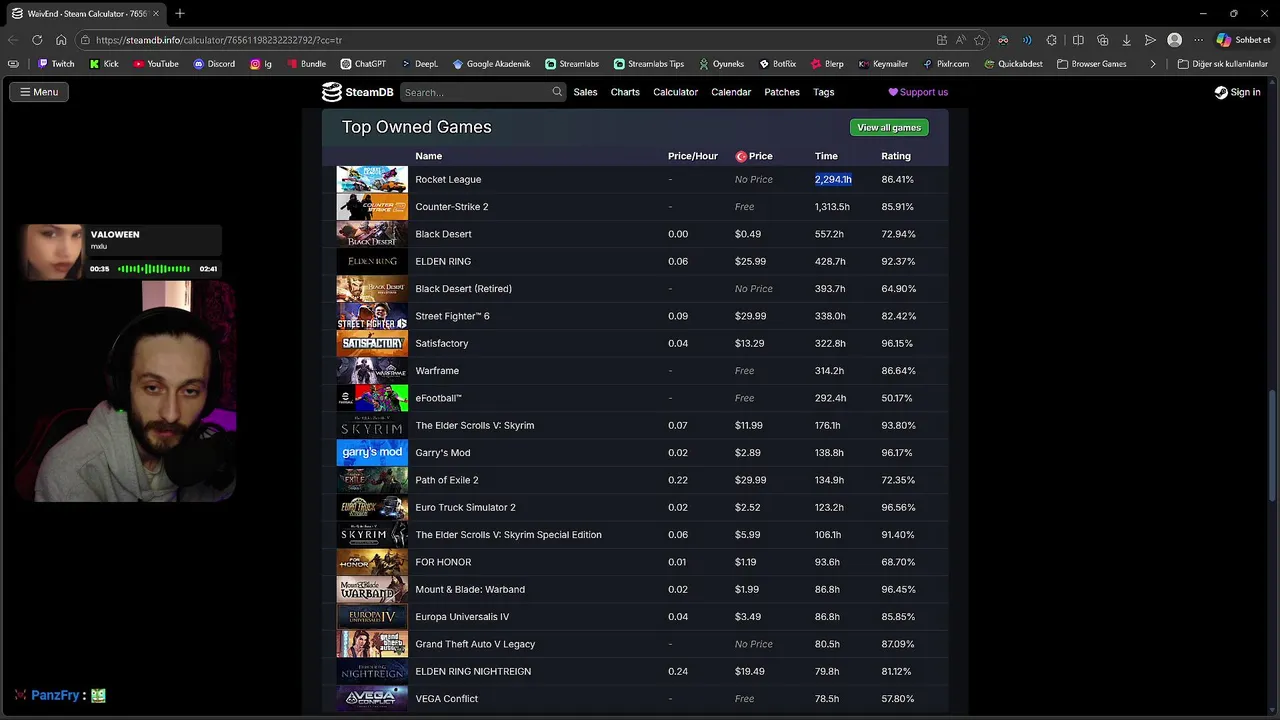1280x720 pixels.
Task: Open a new tab with plus icon
Action: click(x=180, y=13)
